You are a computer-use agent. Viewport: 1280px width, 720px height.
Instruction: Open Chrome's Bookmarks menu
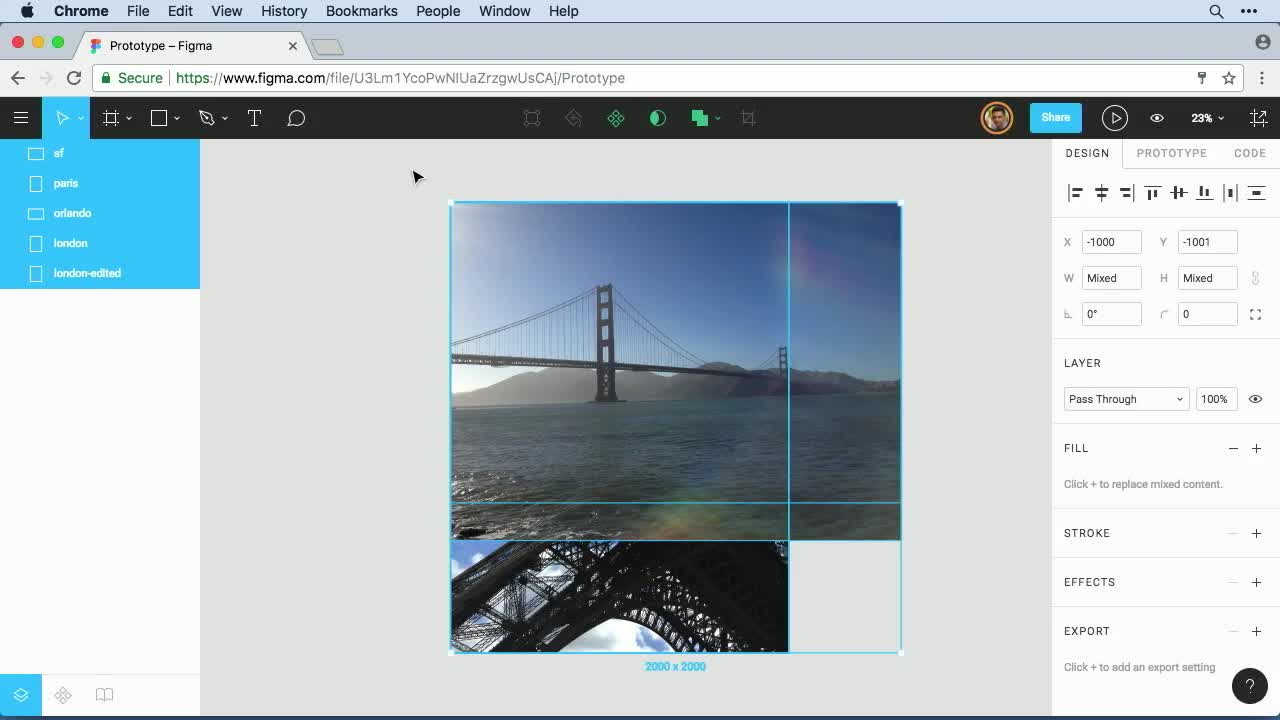[x=361, y=11]
